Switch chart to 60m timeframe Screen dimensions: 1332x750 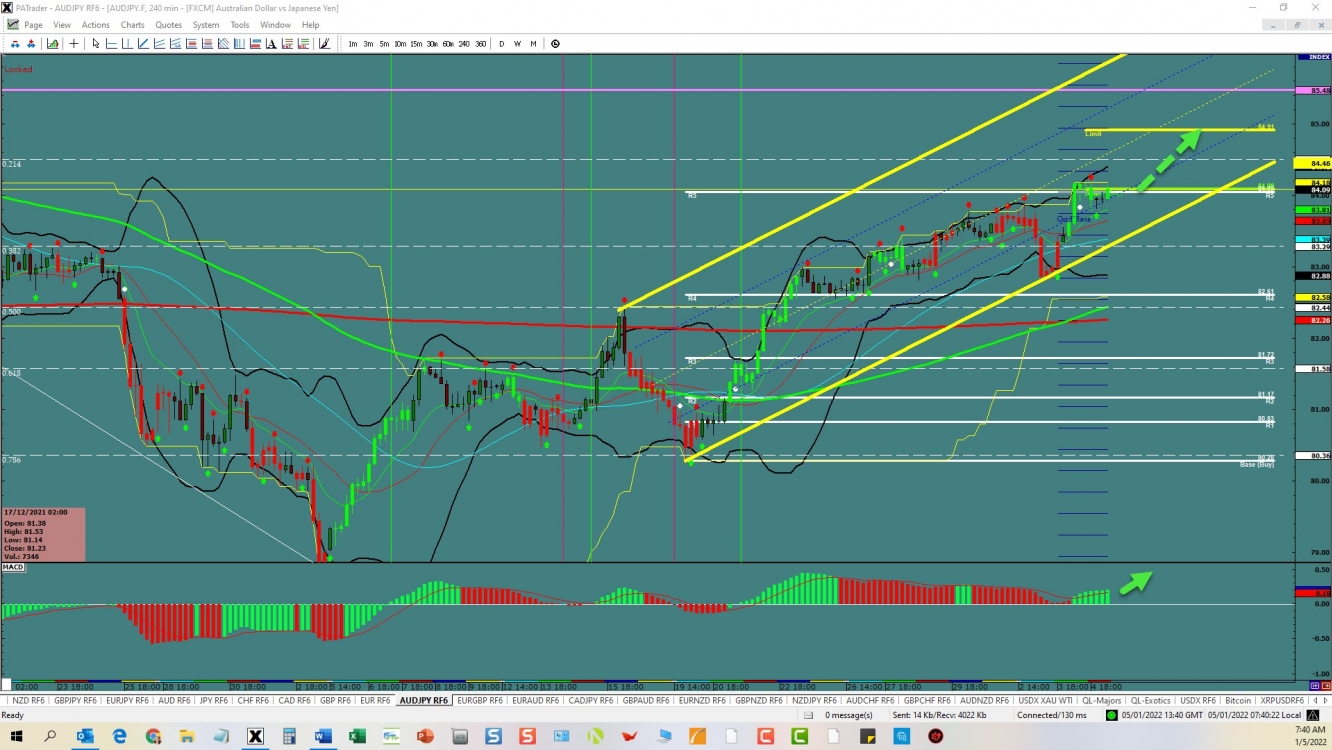pyautogui.click(x=448, y=43)
